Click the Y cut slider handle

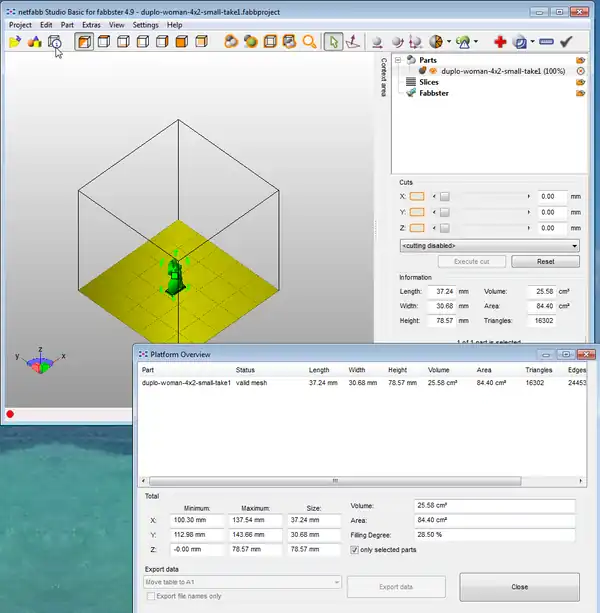[446, 213]
